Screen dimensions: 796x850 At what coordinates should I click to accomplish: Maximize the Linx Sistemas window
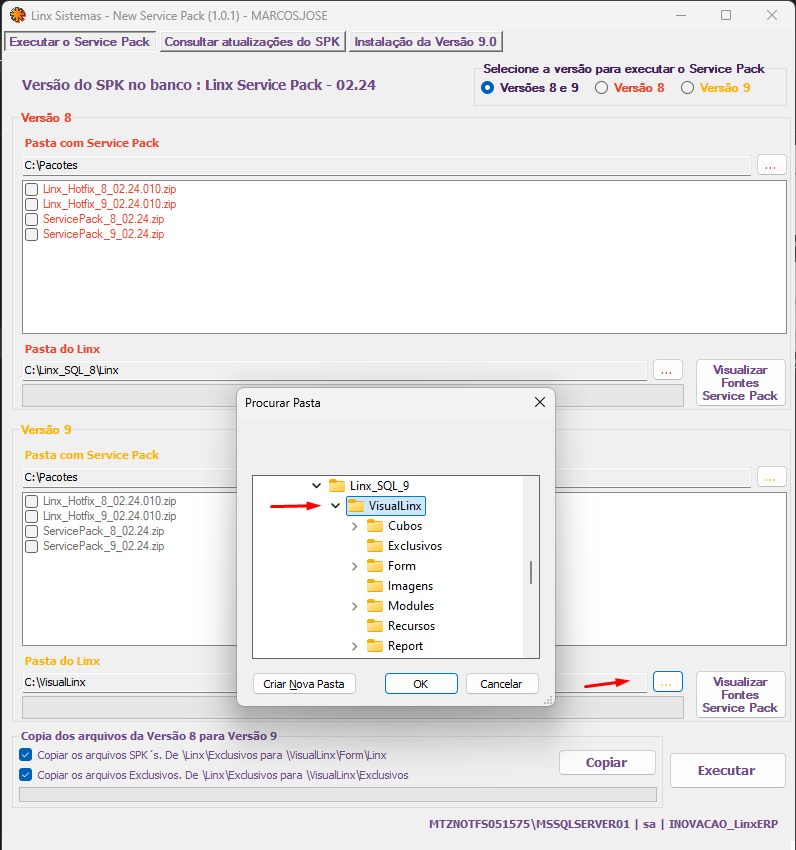(726, 15)
